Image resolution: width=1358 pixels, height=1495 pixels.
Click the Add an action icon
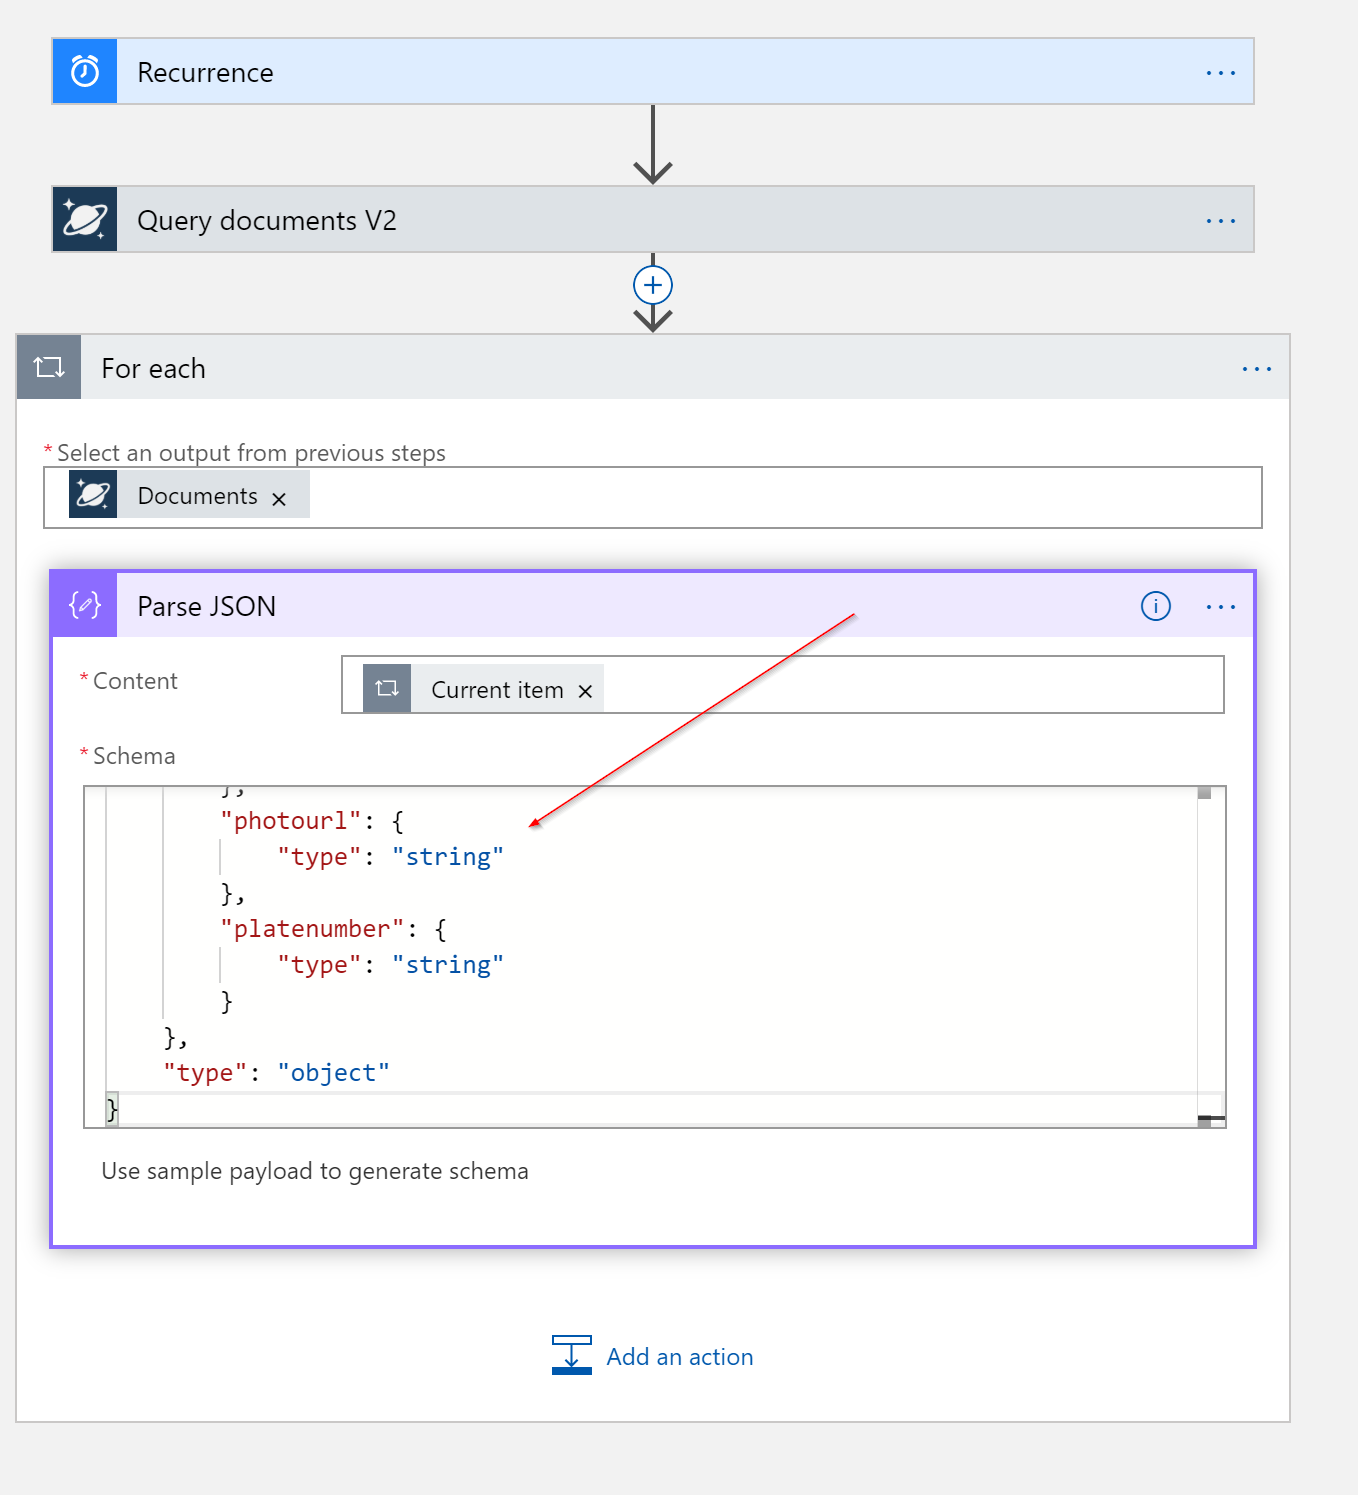pyautogui.click(x=572, y=1355)
